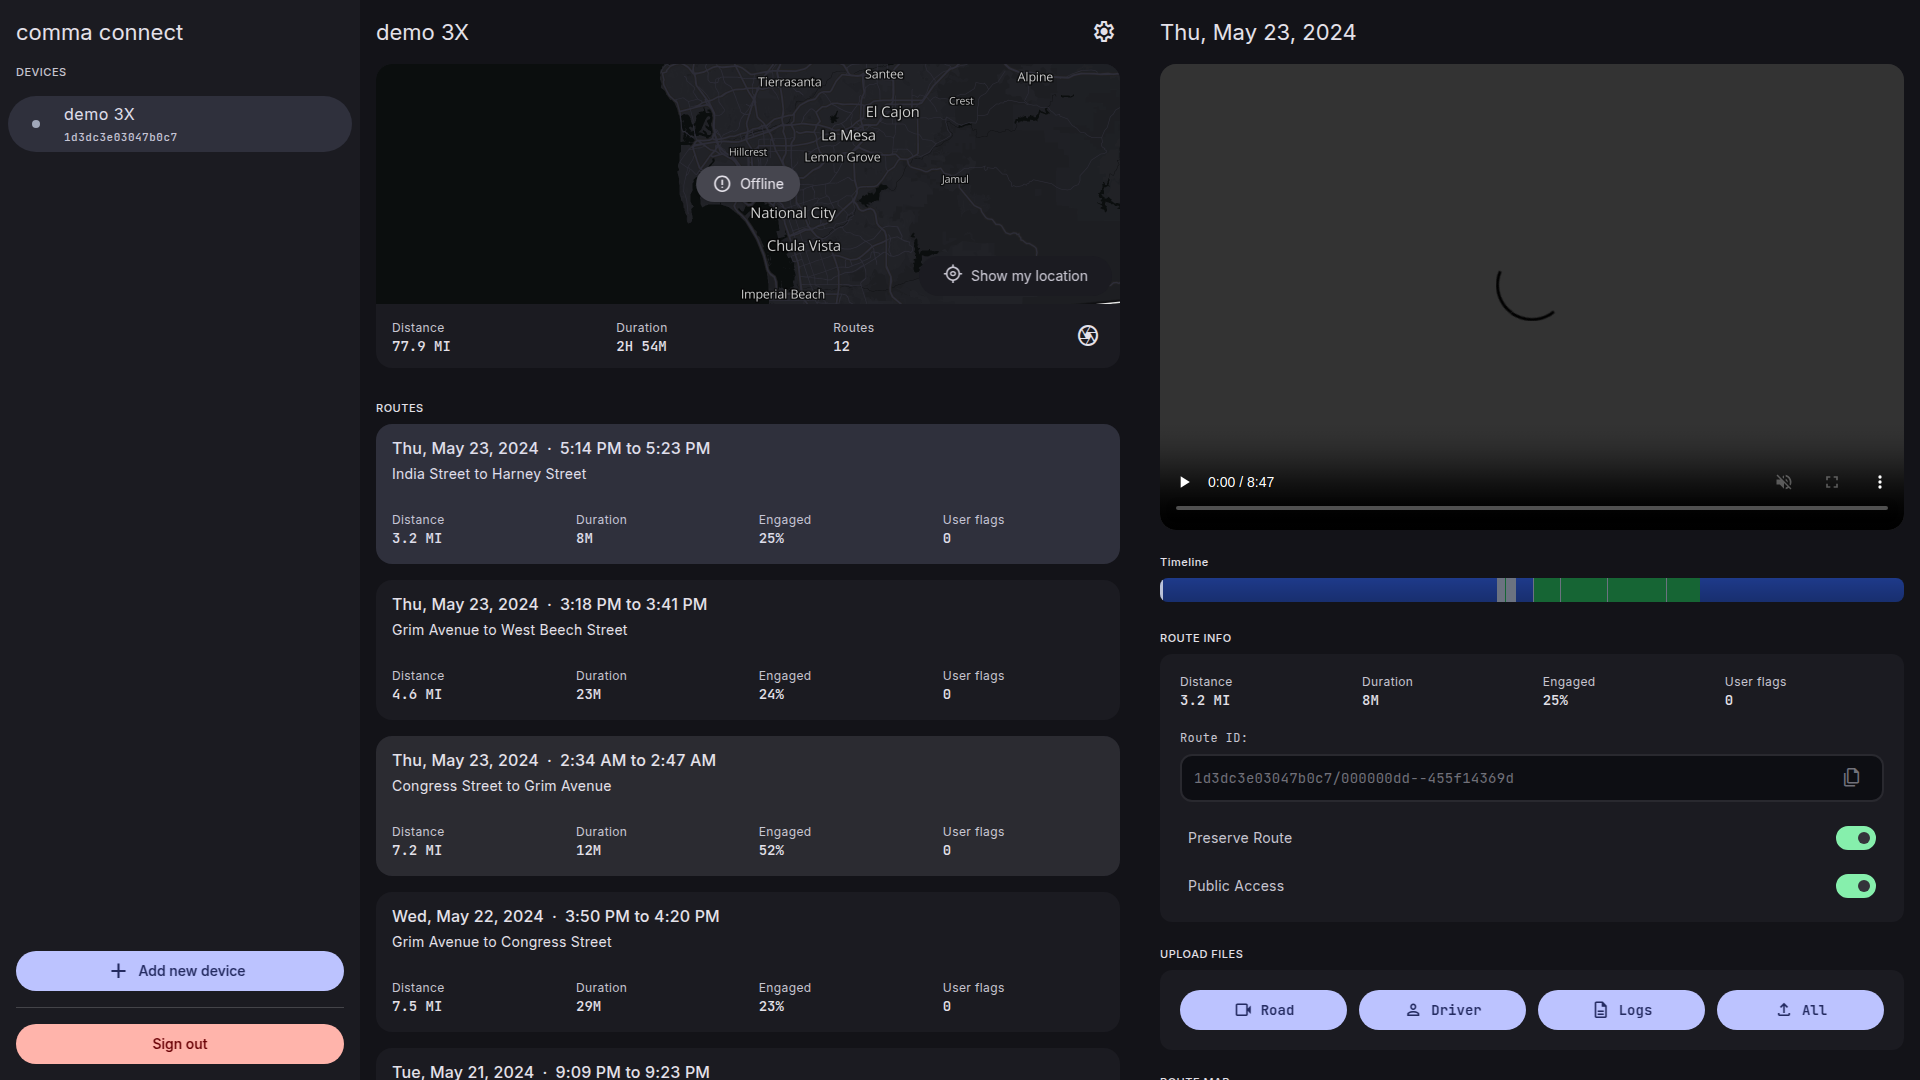The width and height of the screenshot is (1920, 1080).
Task: Select demo 3X device in sidebar
Action: (x=180, y=124)
